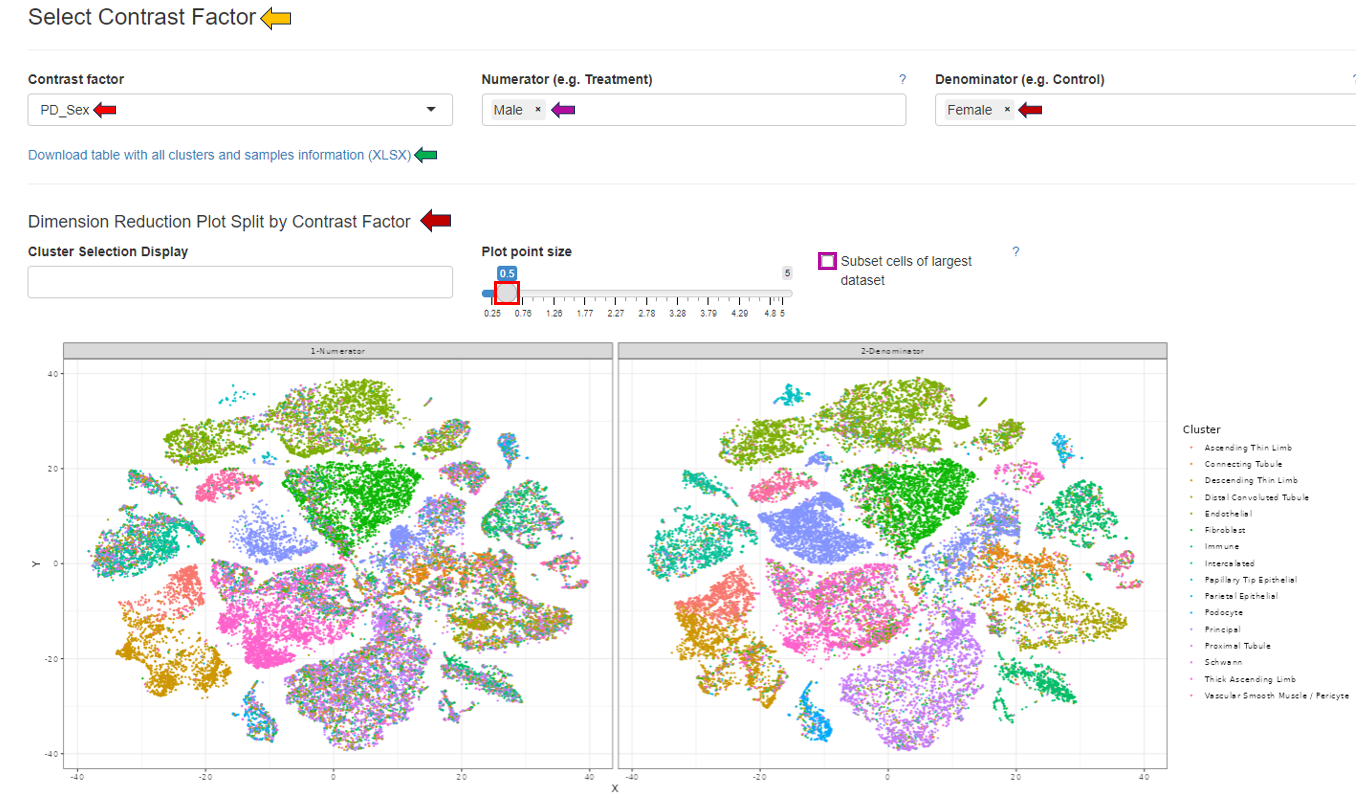
Task: Enable Subset cells of largest dataset checkbox
Action: 827,262
